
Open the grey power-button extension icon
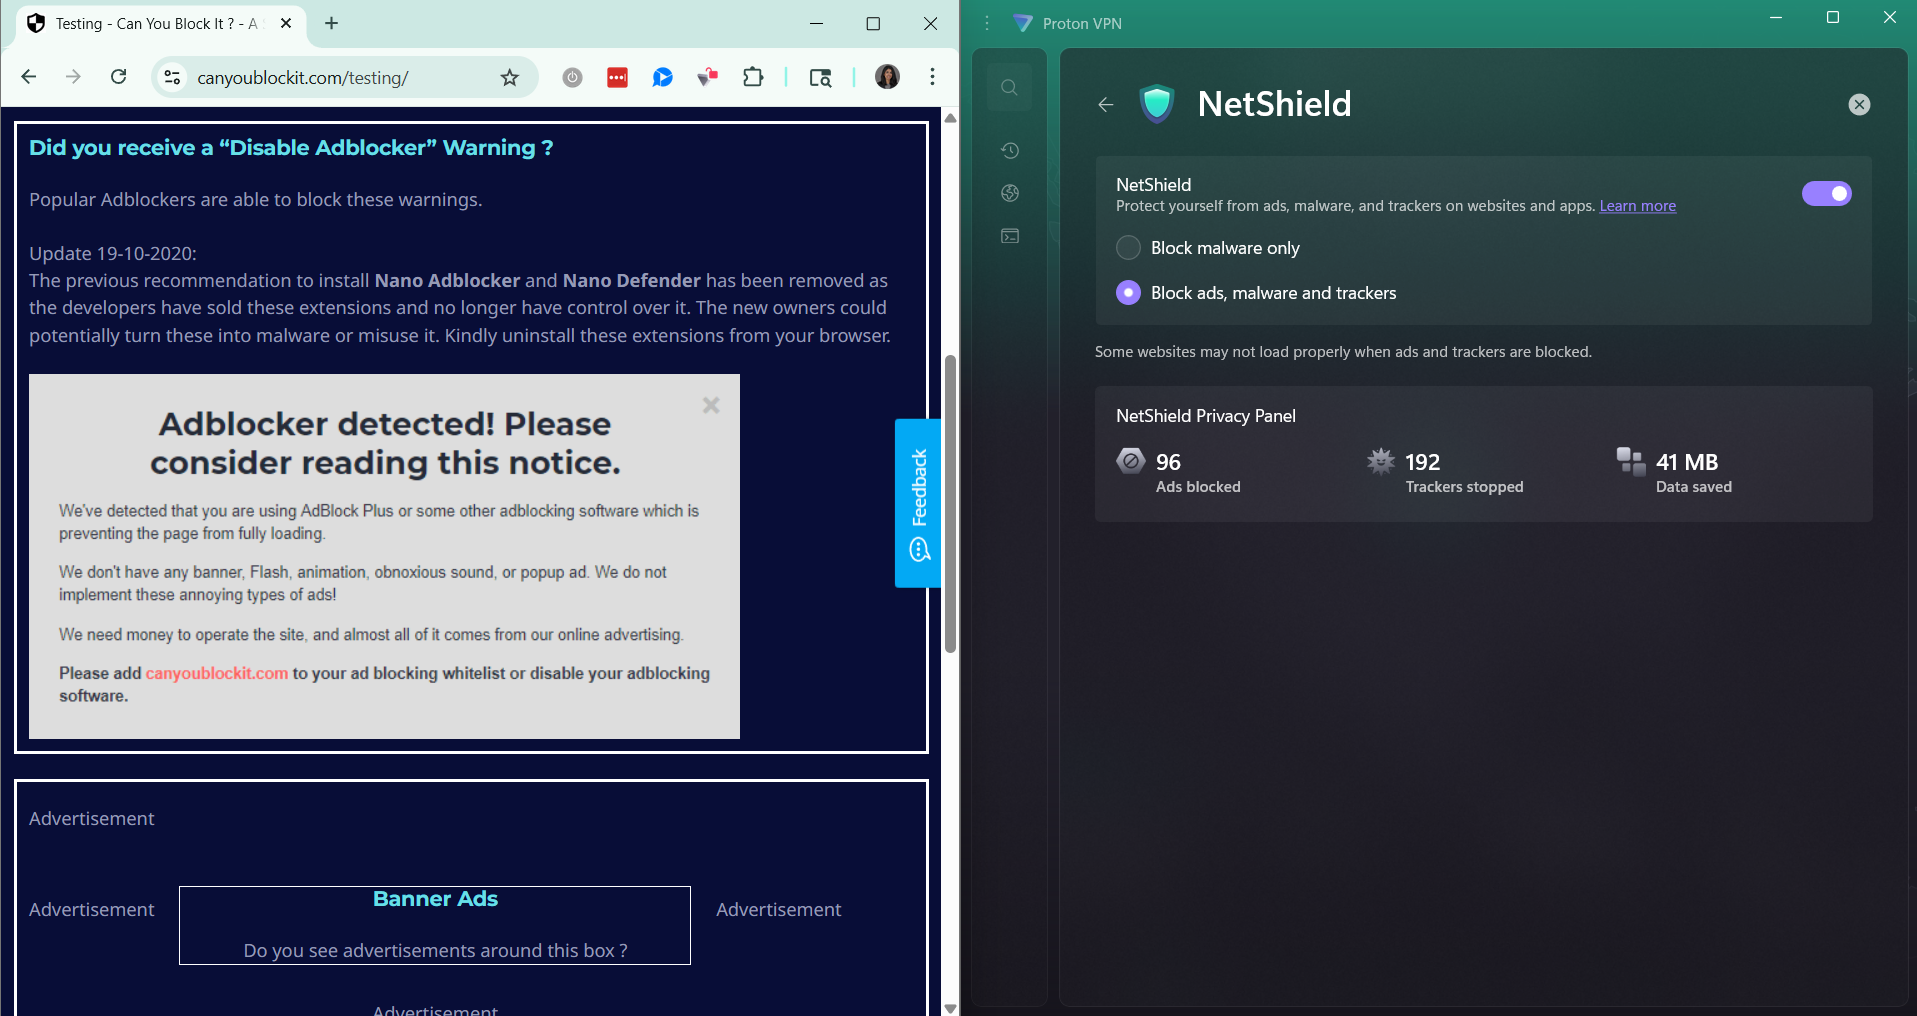tap(572, 77)
